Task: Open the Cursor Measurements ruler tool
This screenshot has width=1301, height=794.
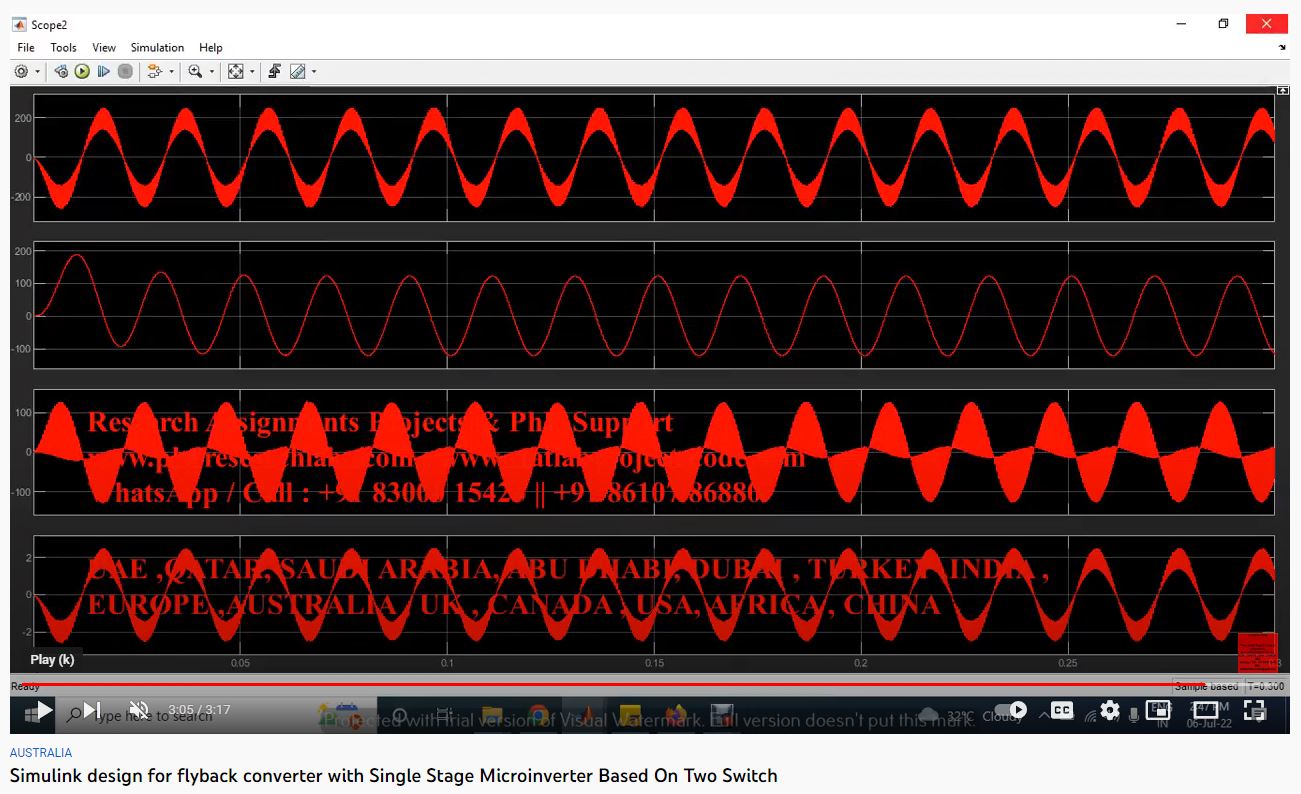Action: click(x=297, y=72)
